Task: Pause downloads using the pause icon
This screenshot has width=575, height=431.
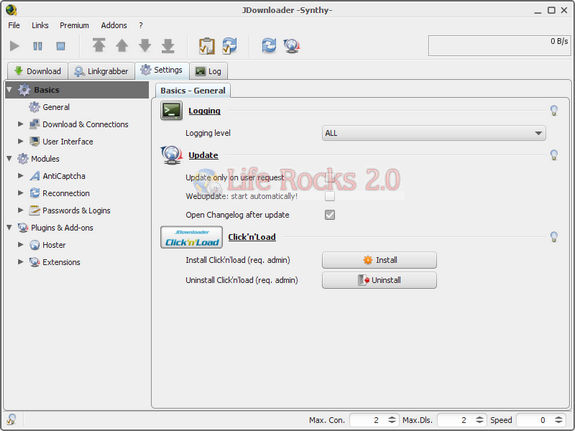Action: pos(37,46)
